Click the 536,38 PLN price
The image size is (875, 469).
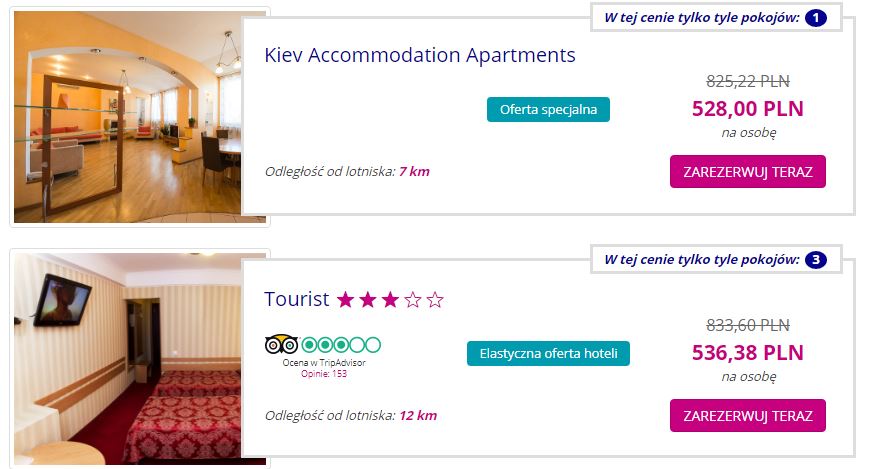[748, 352]
